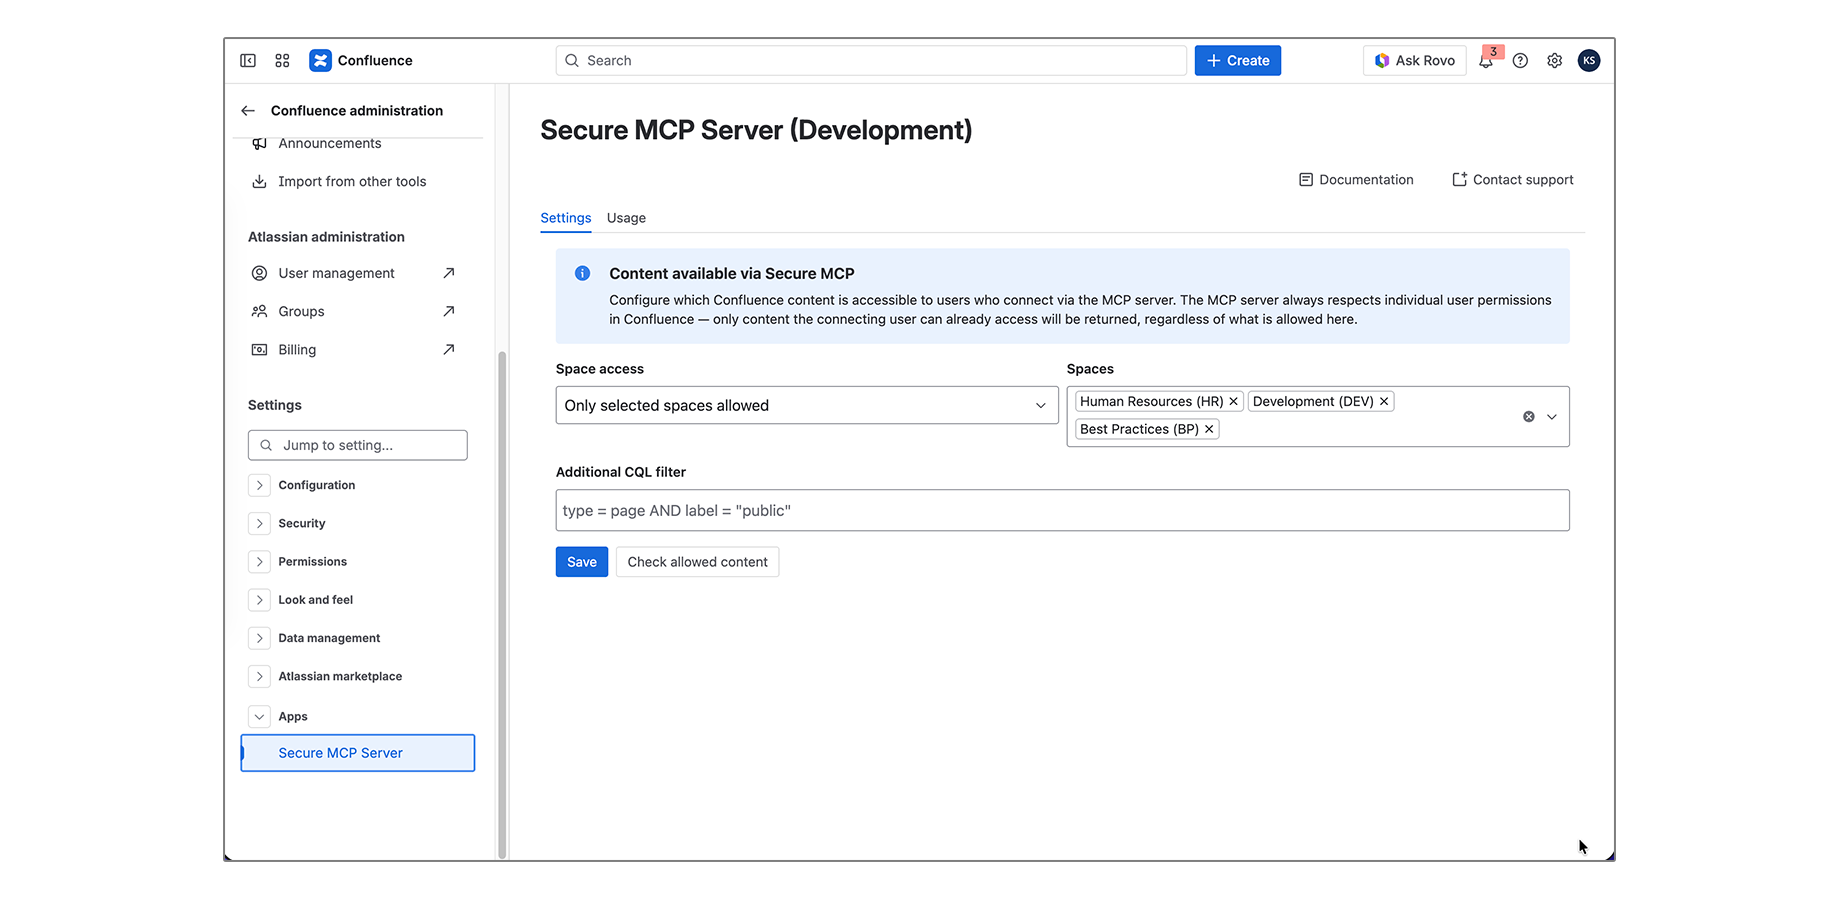Image resolution: width=1840 pixels, height=900 pixels.
Task: Remove the Best Practices (BP) space tag
Action: point(1209,429)
